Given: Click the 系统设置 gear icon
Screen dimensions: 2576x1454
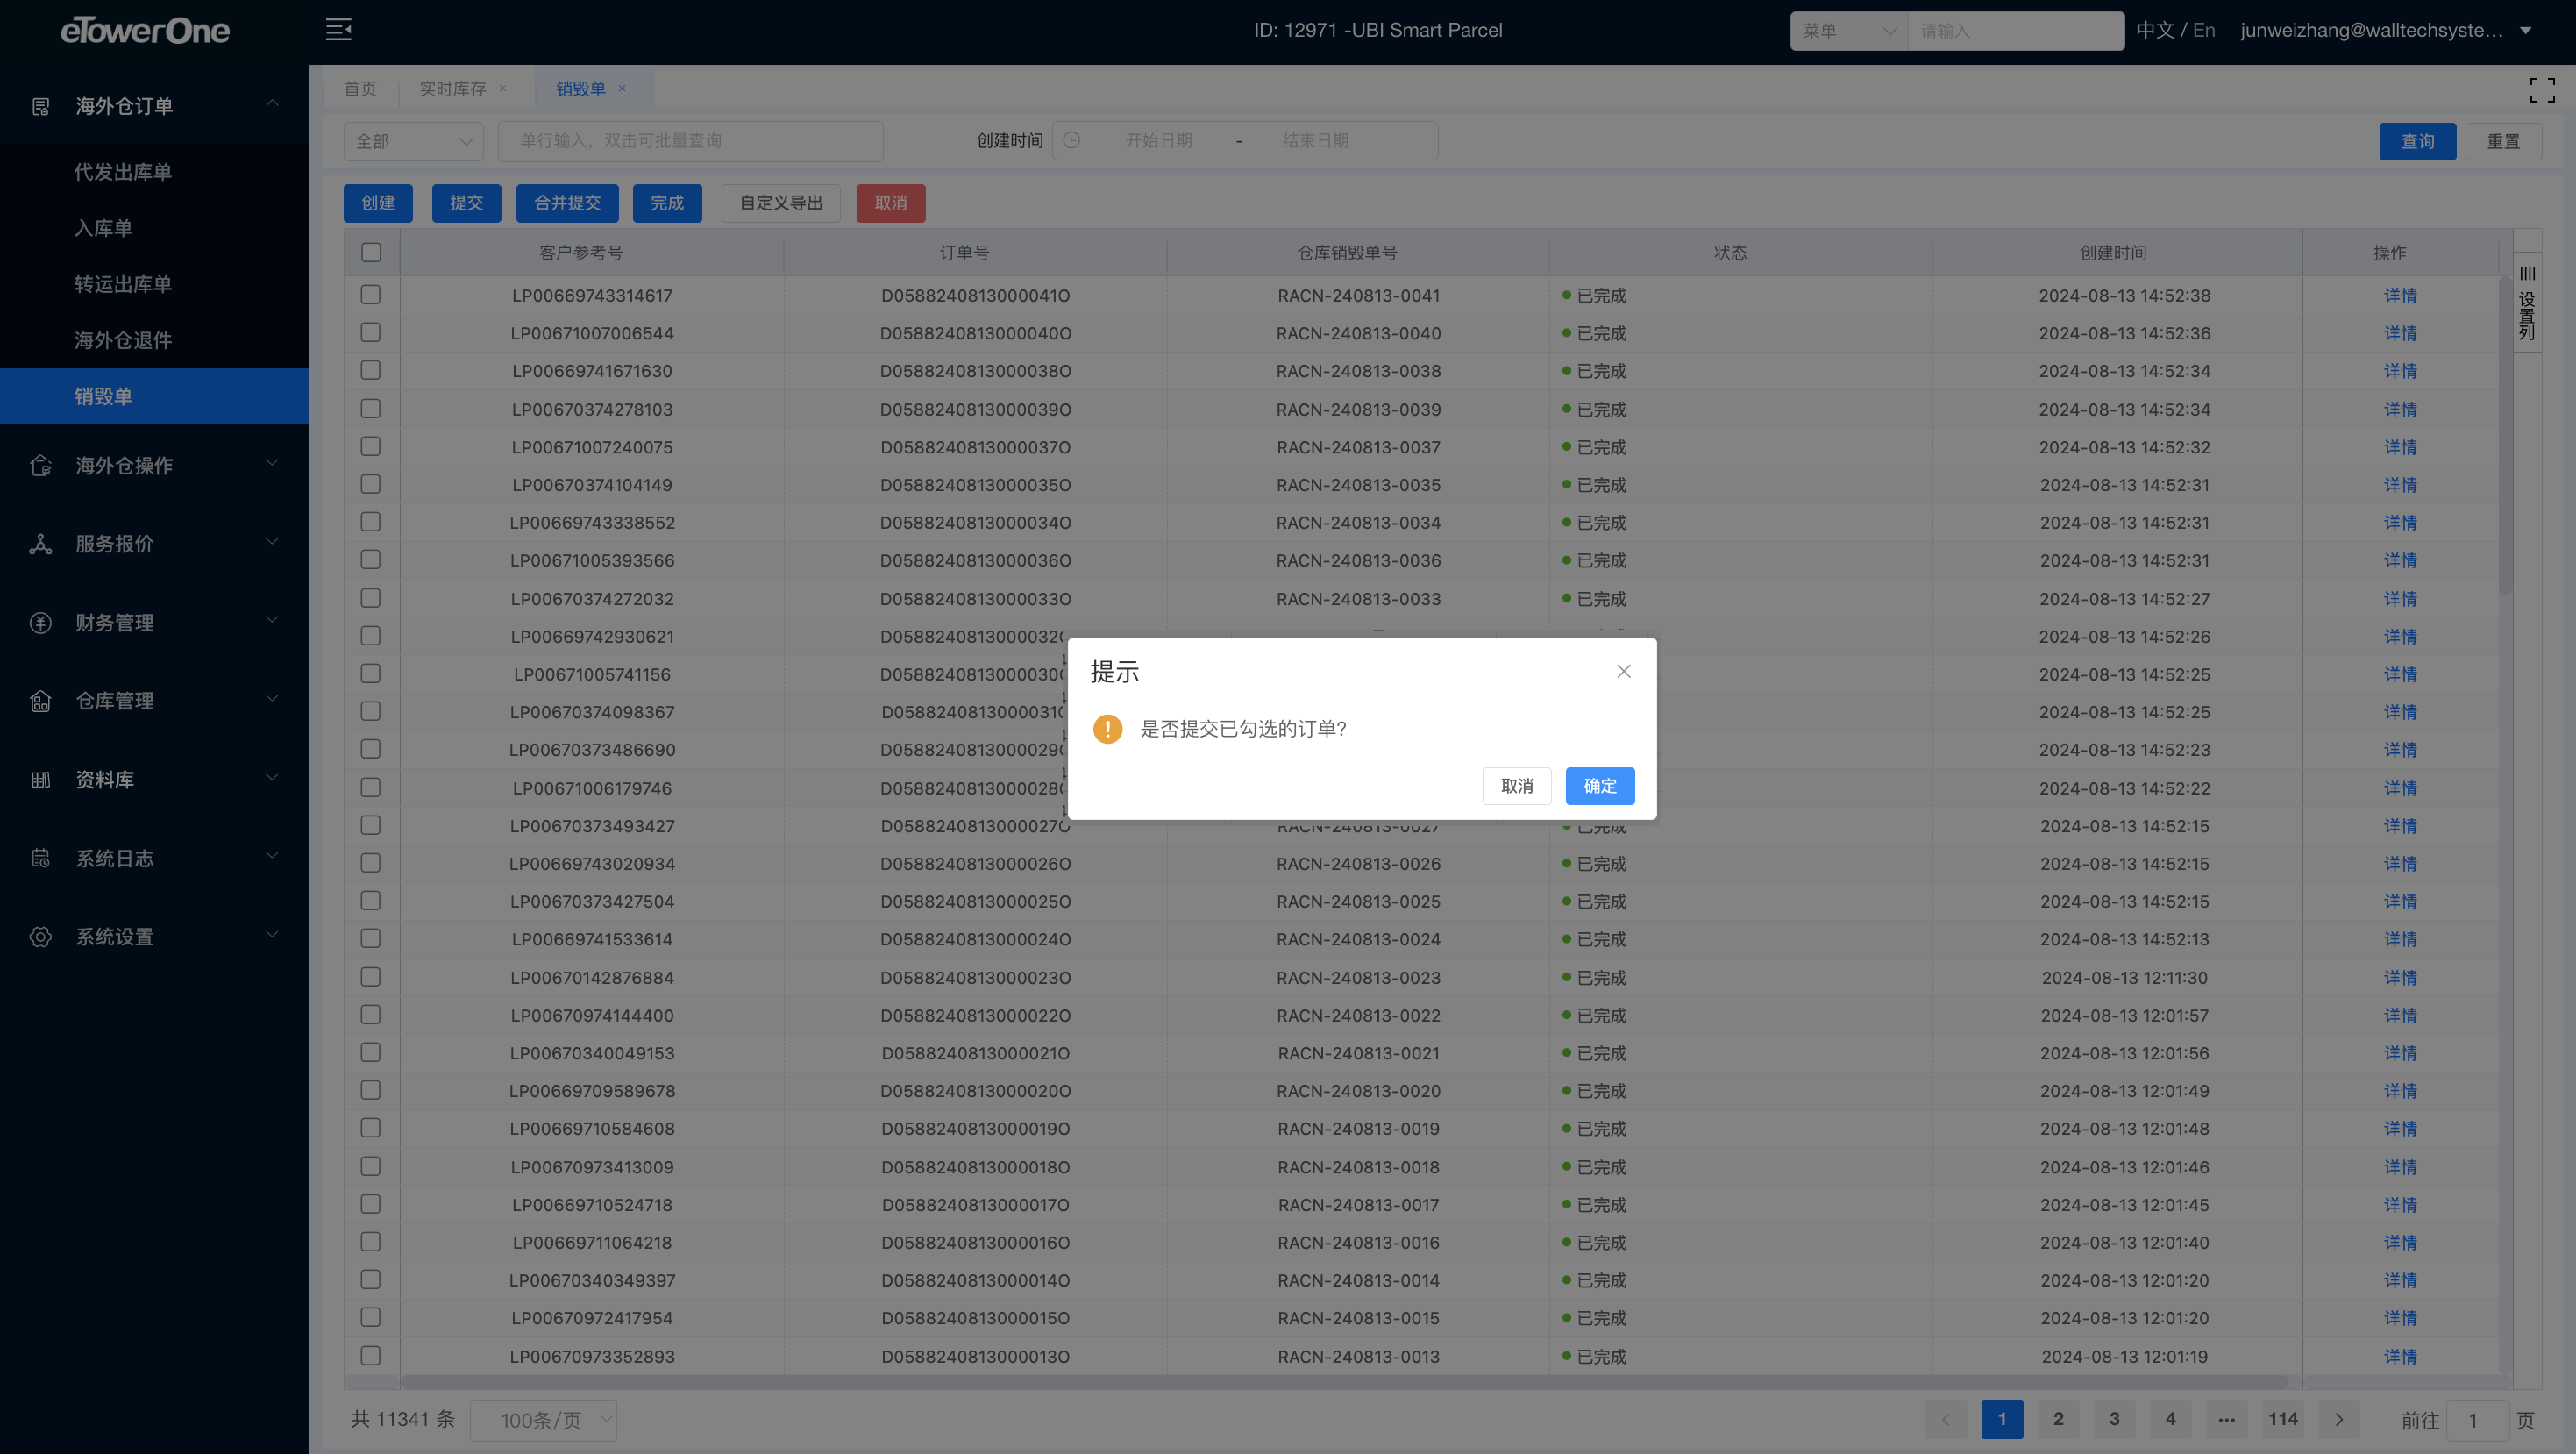Looking at the screenshot, I should [40, 937].
